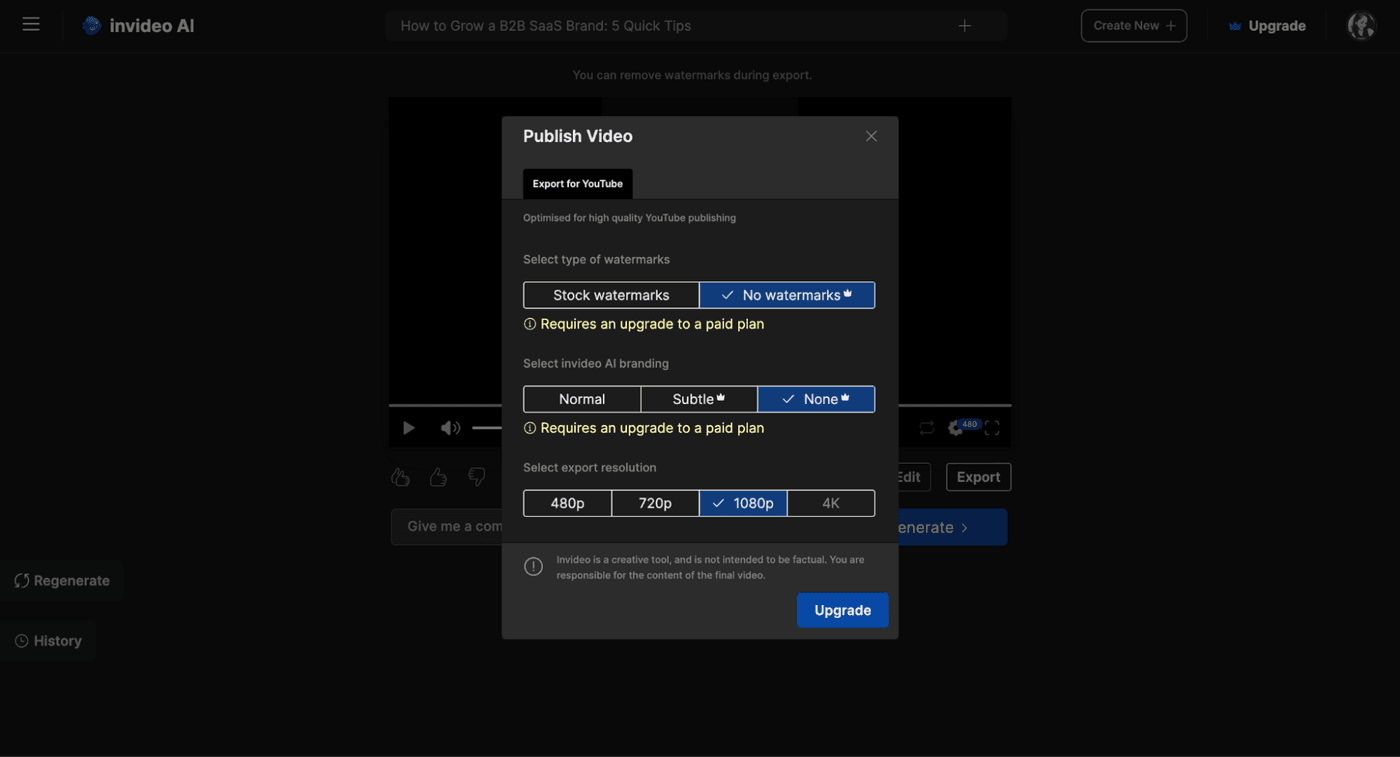The image size is (1400, 757).
Task: Select the Stock watermarks option
Action: 611,295
